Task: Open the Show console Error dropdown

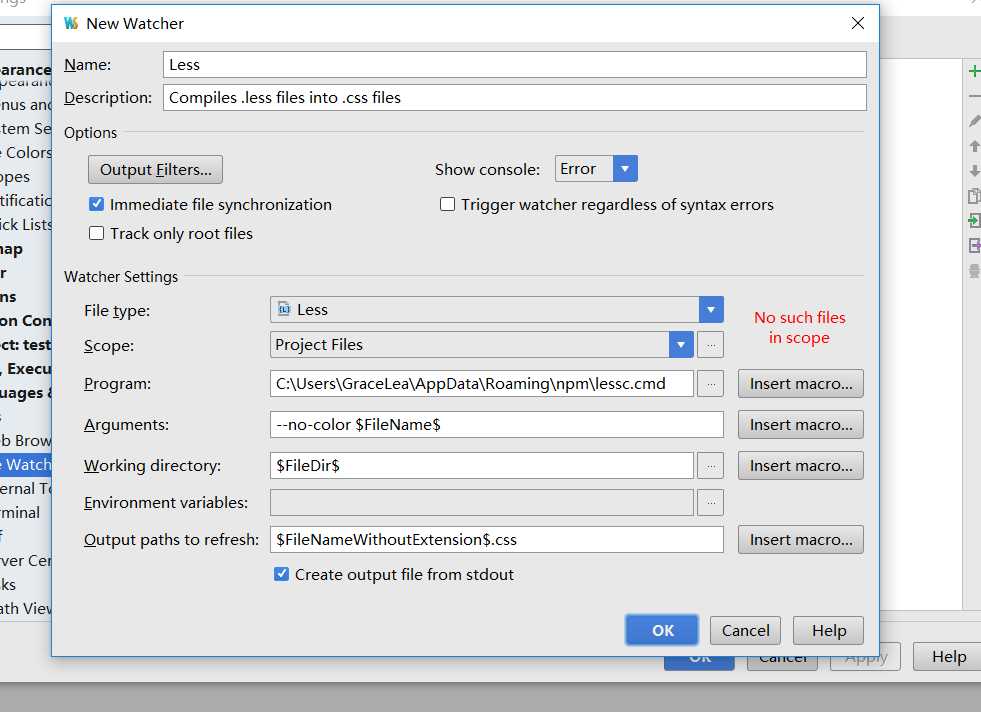Action: (x=596, y=169)
